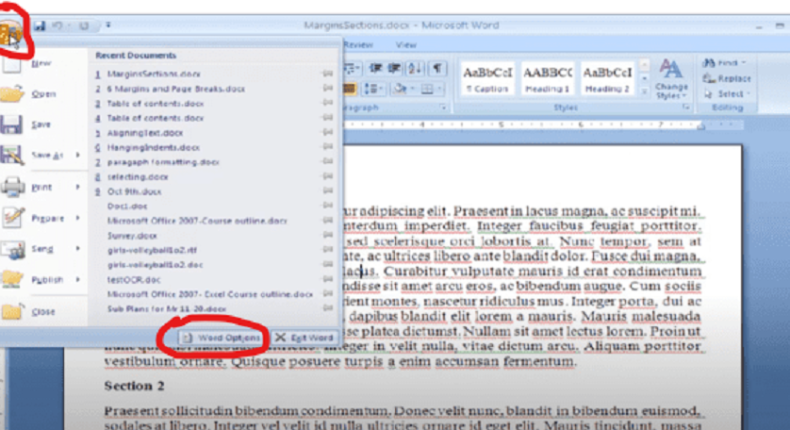Pin selecting.docx to recent list
The width and height of the screenshot is (790, 430).
[328, 176]
